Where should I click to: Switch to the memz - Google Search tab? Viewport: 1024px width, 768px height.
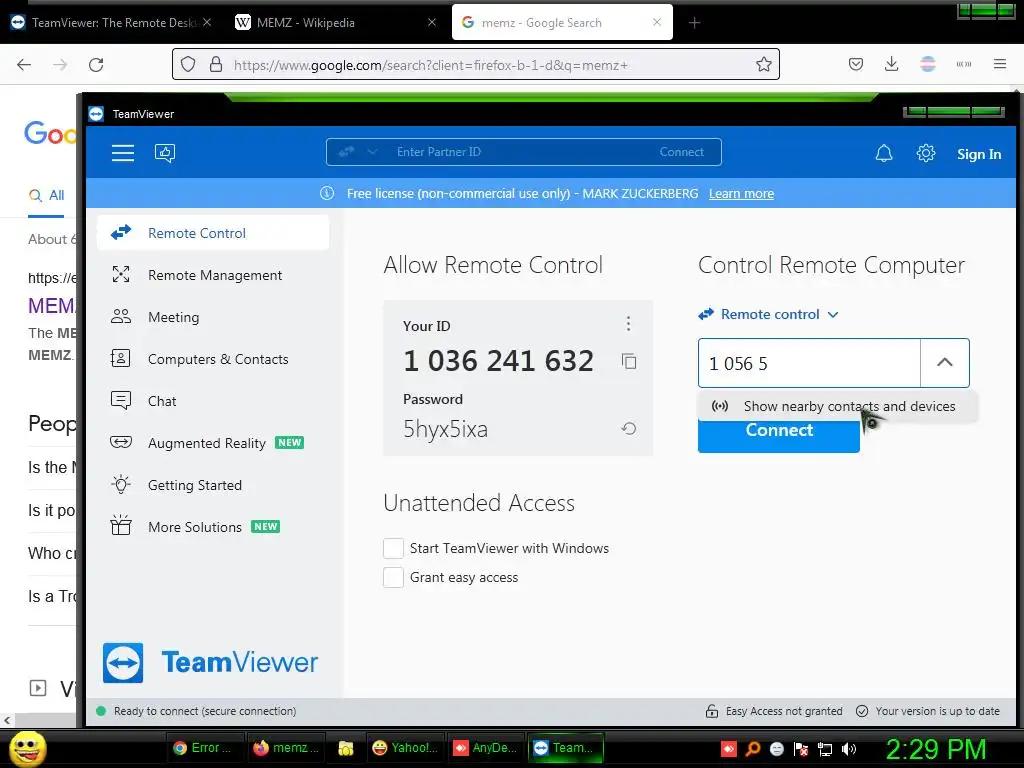(562, 22)
